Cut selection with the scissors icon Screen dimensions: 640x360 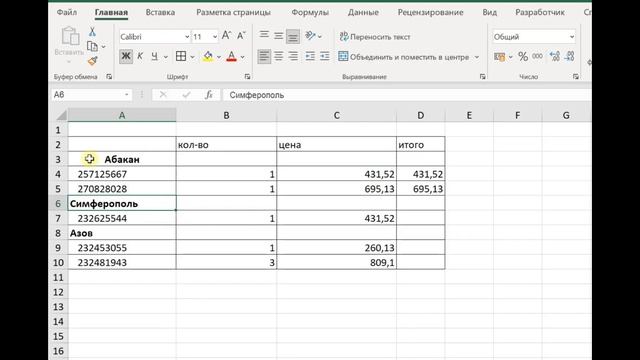(x=92, y=32)
